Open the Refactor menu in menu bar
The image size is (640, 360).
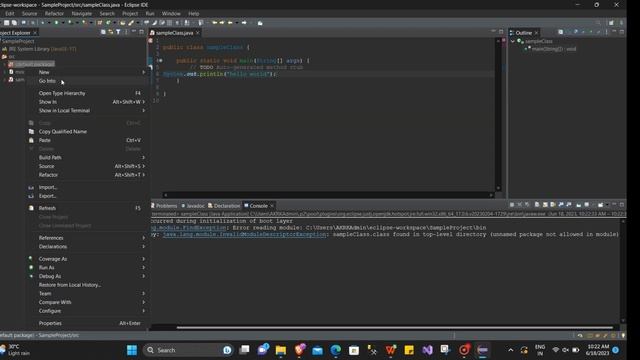tap(54, 13)
